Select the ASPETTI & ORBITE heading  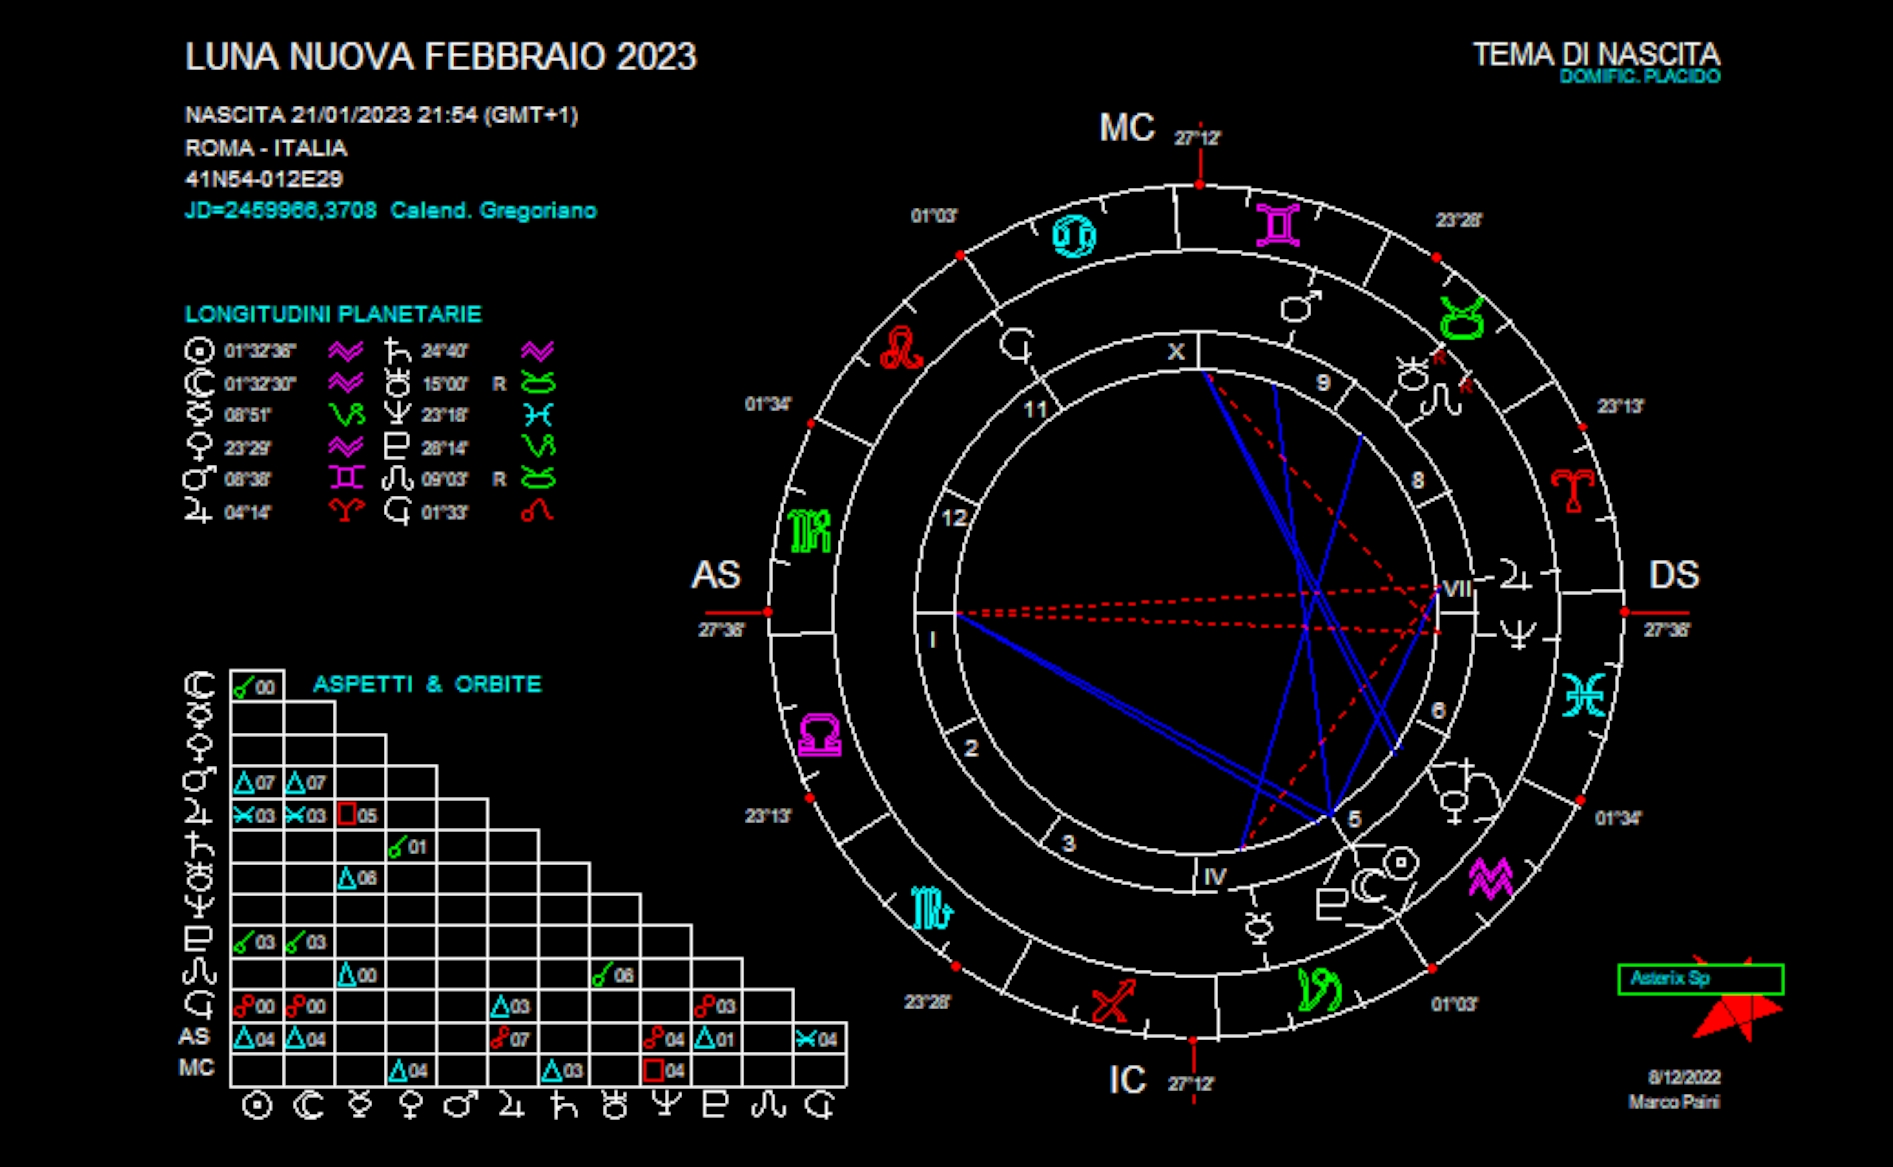pyautogui.click(x=427, y=684)
